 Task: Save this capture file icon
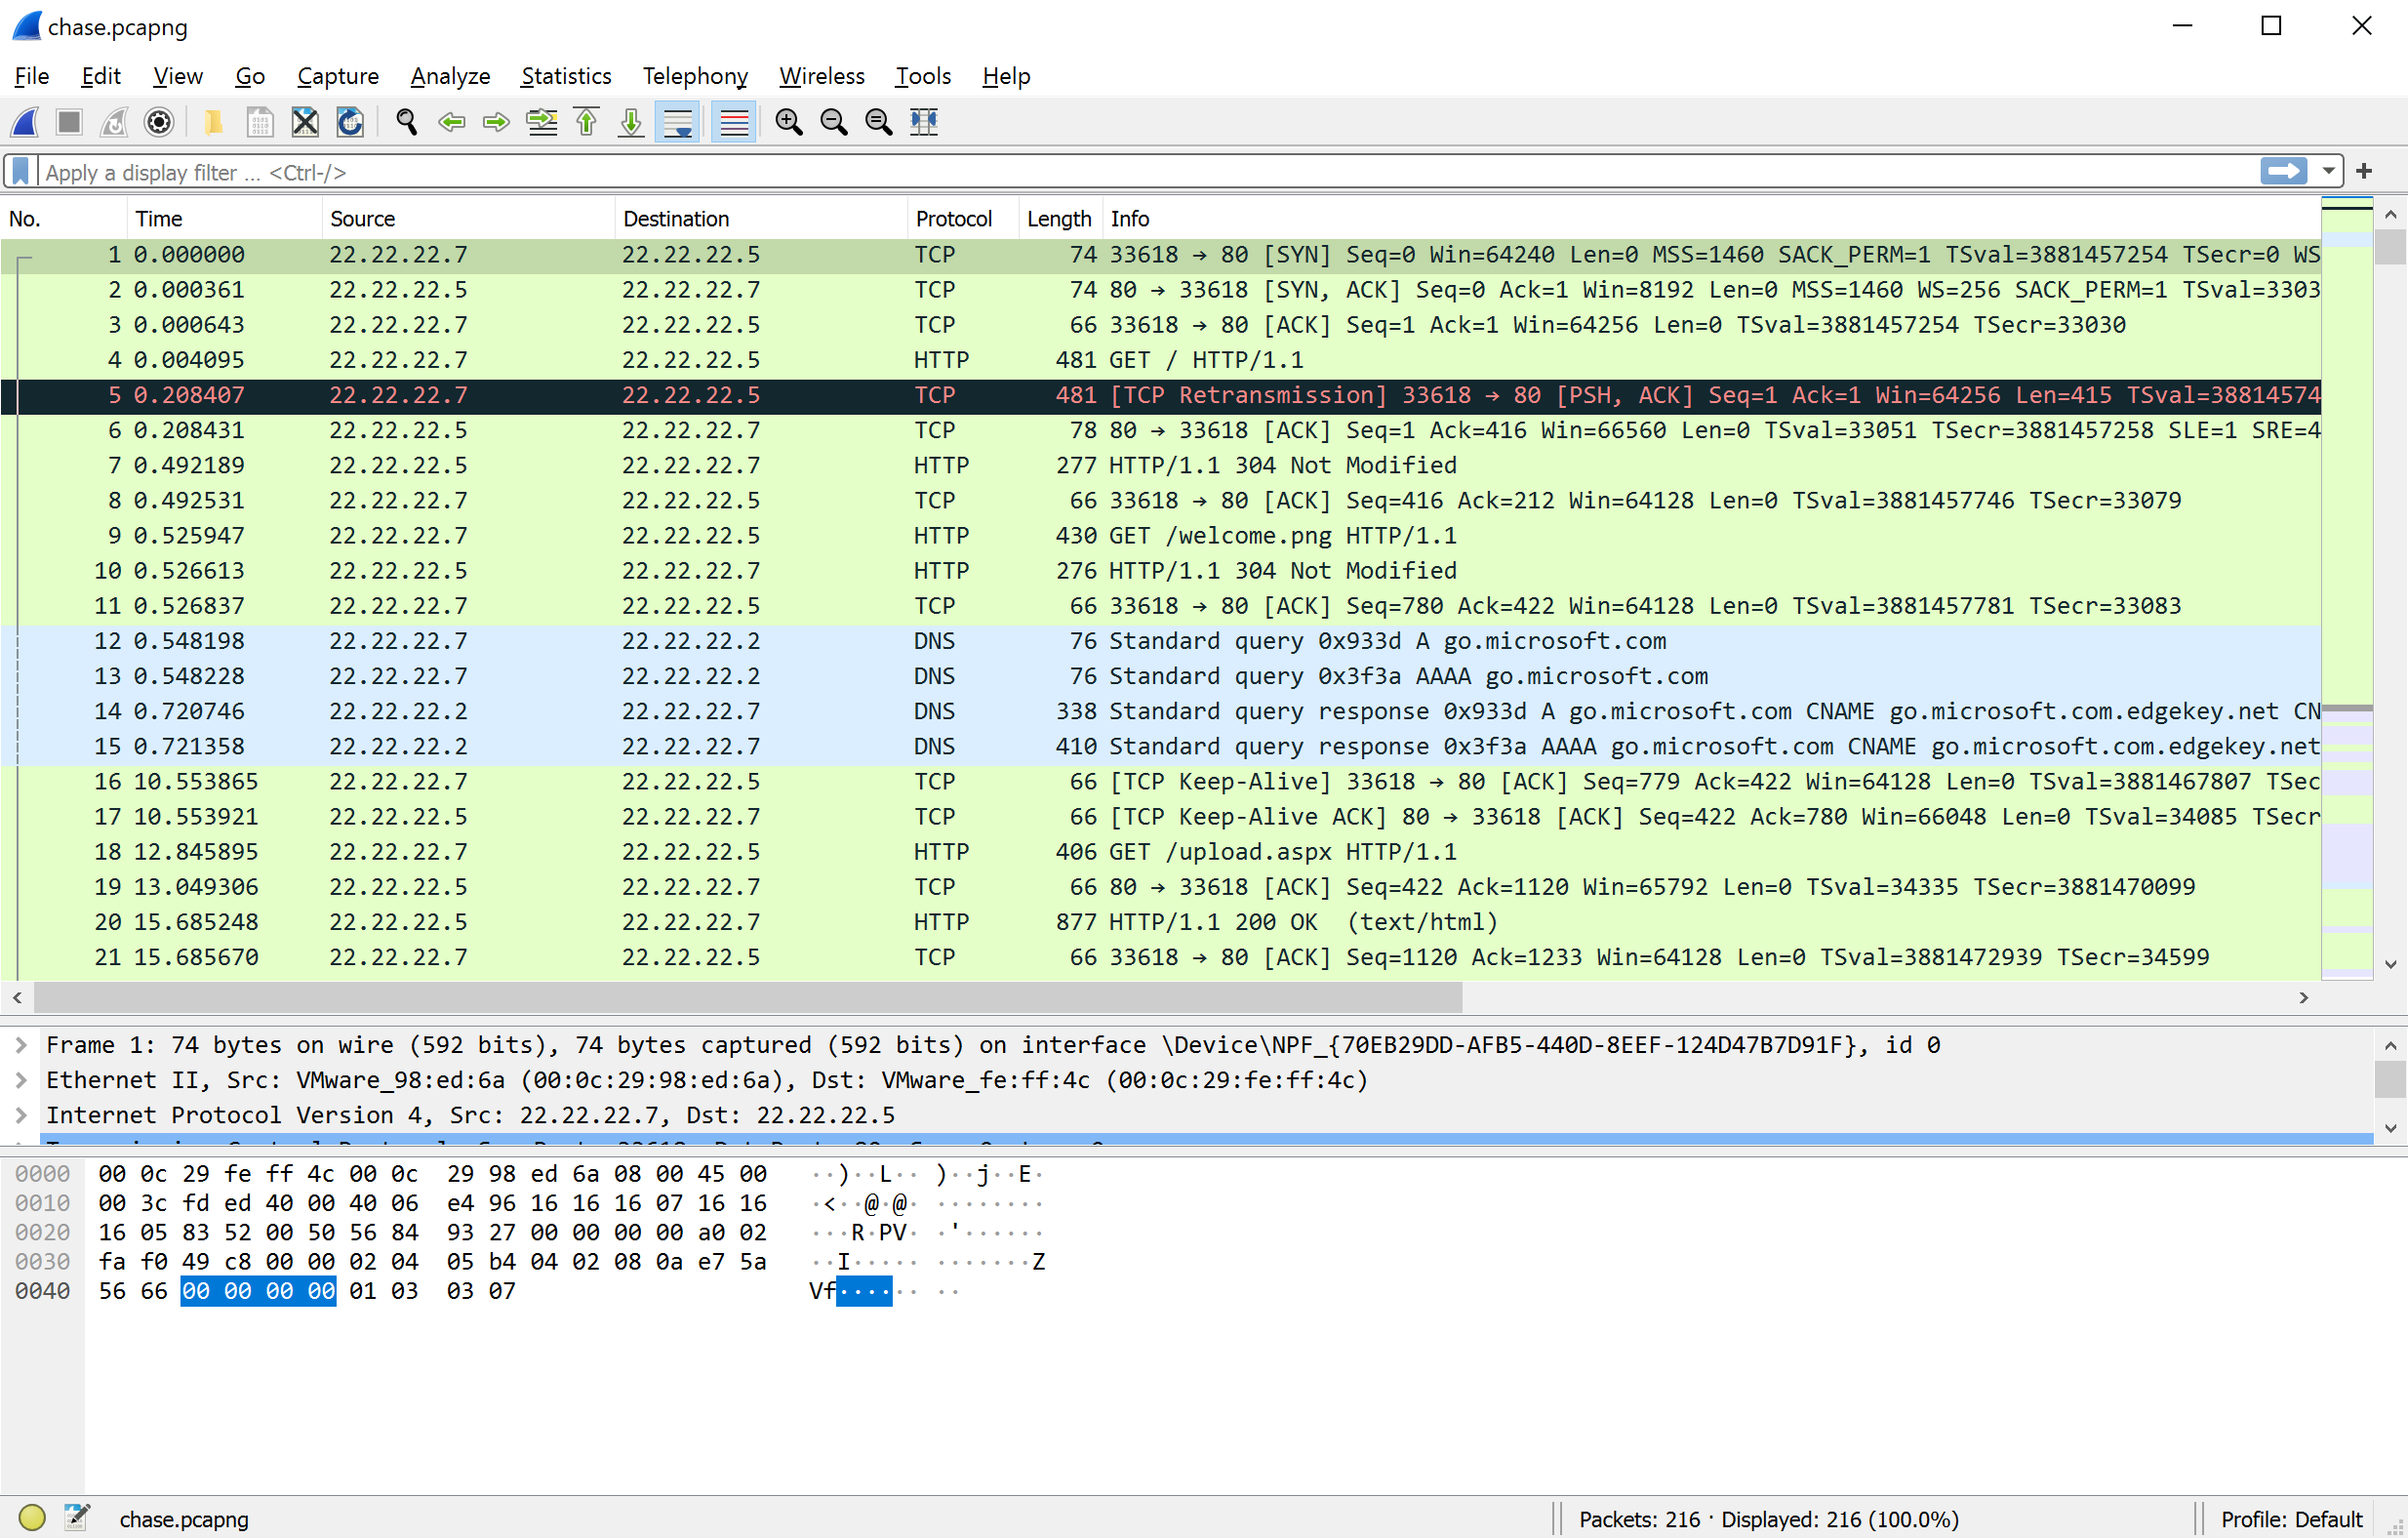(259, 122)
